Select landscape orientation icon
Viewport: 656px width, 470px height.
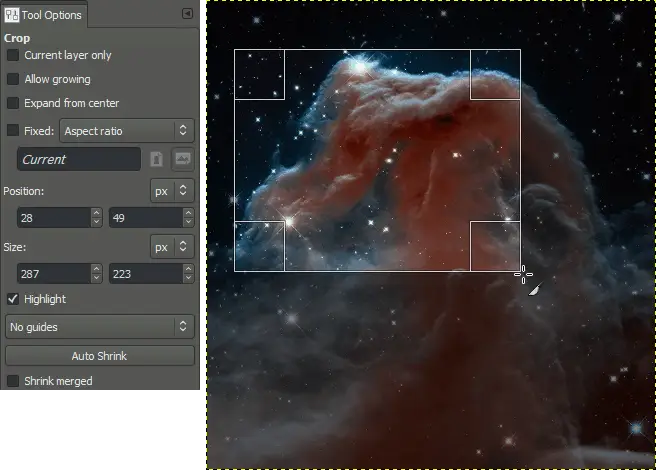point(183,159)
